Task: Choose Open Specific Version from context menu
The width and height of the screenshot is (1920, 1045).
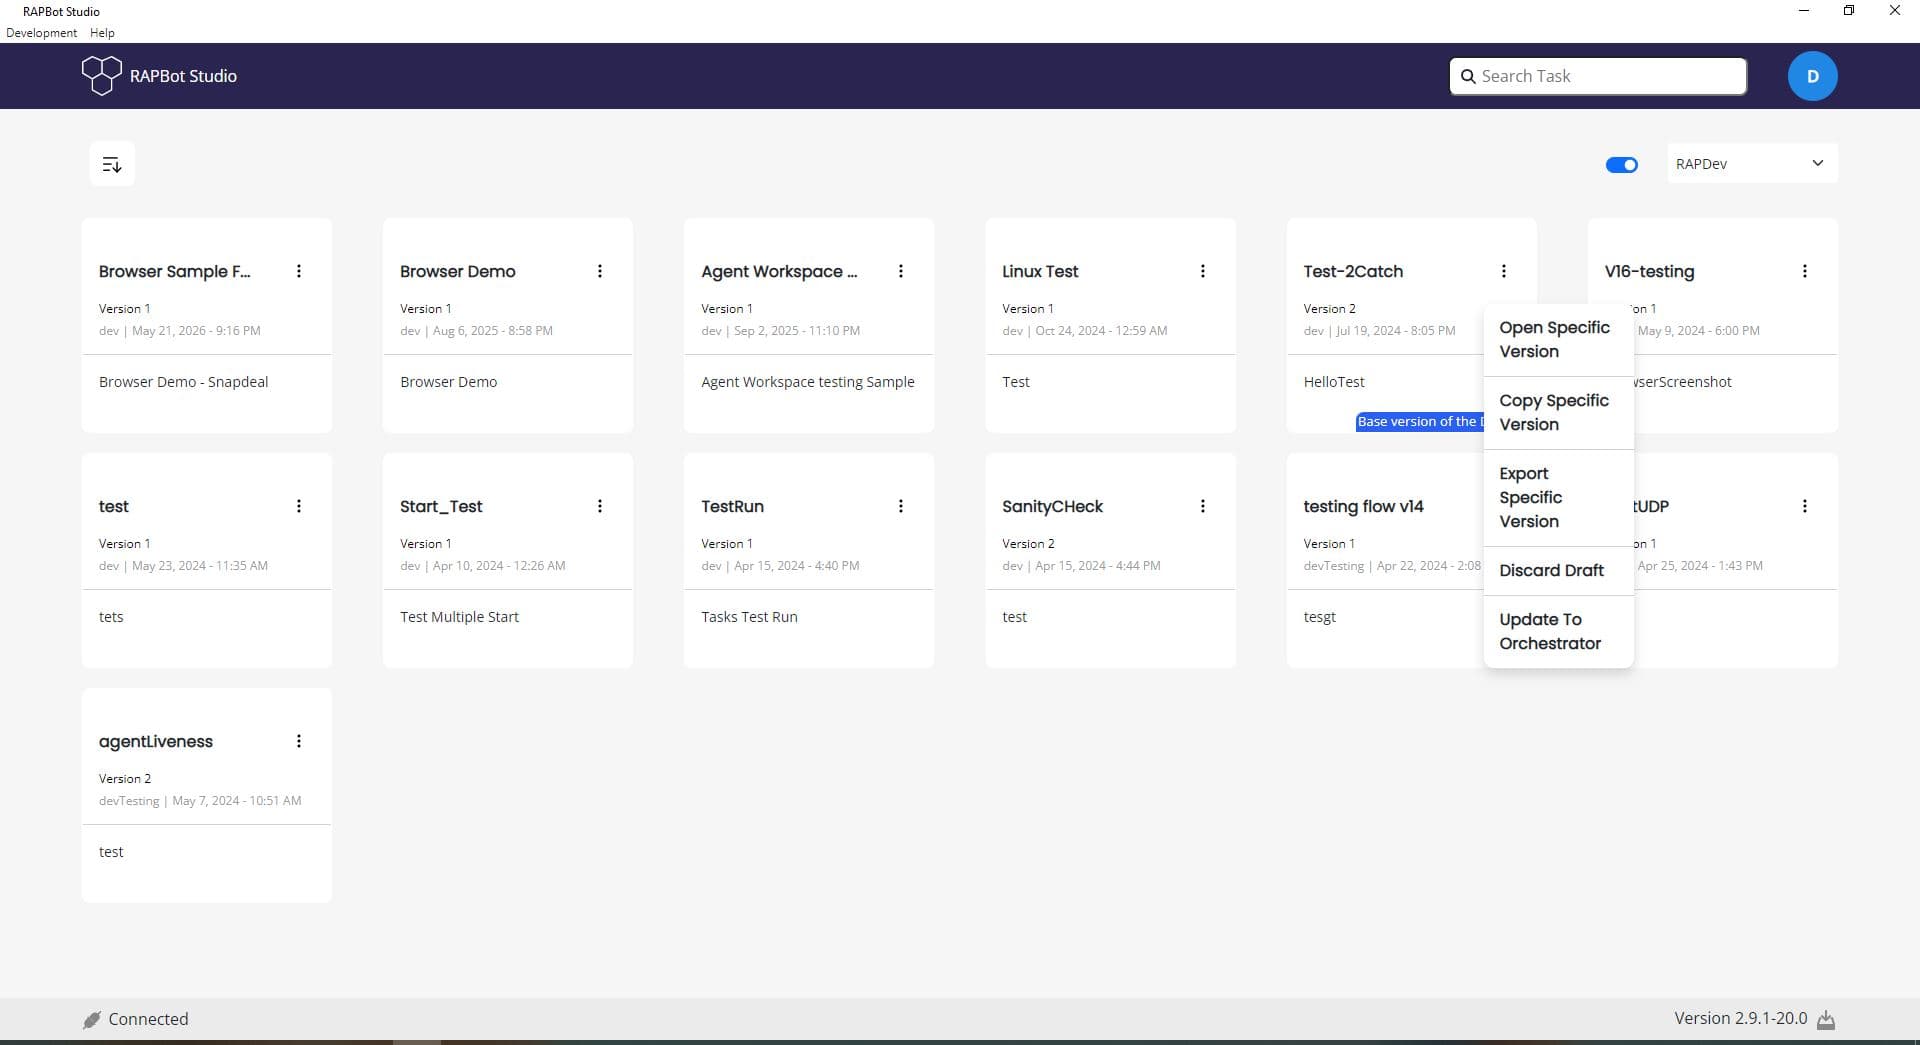Action: pyautogui.click(x=1558, y=340)
